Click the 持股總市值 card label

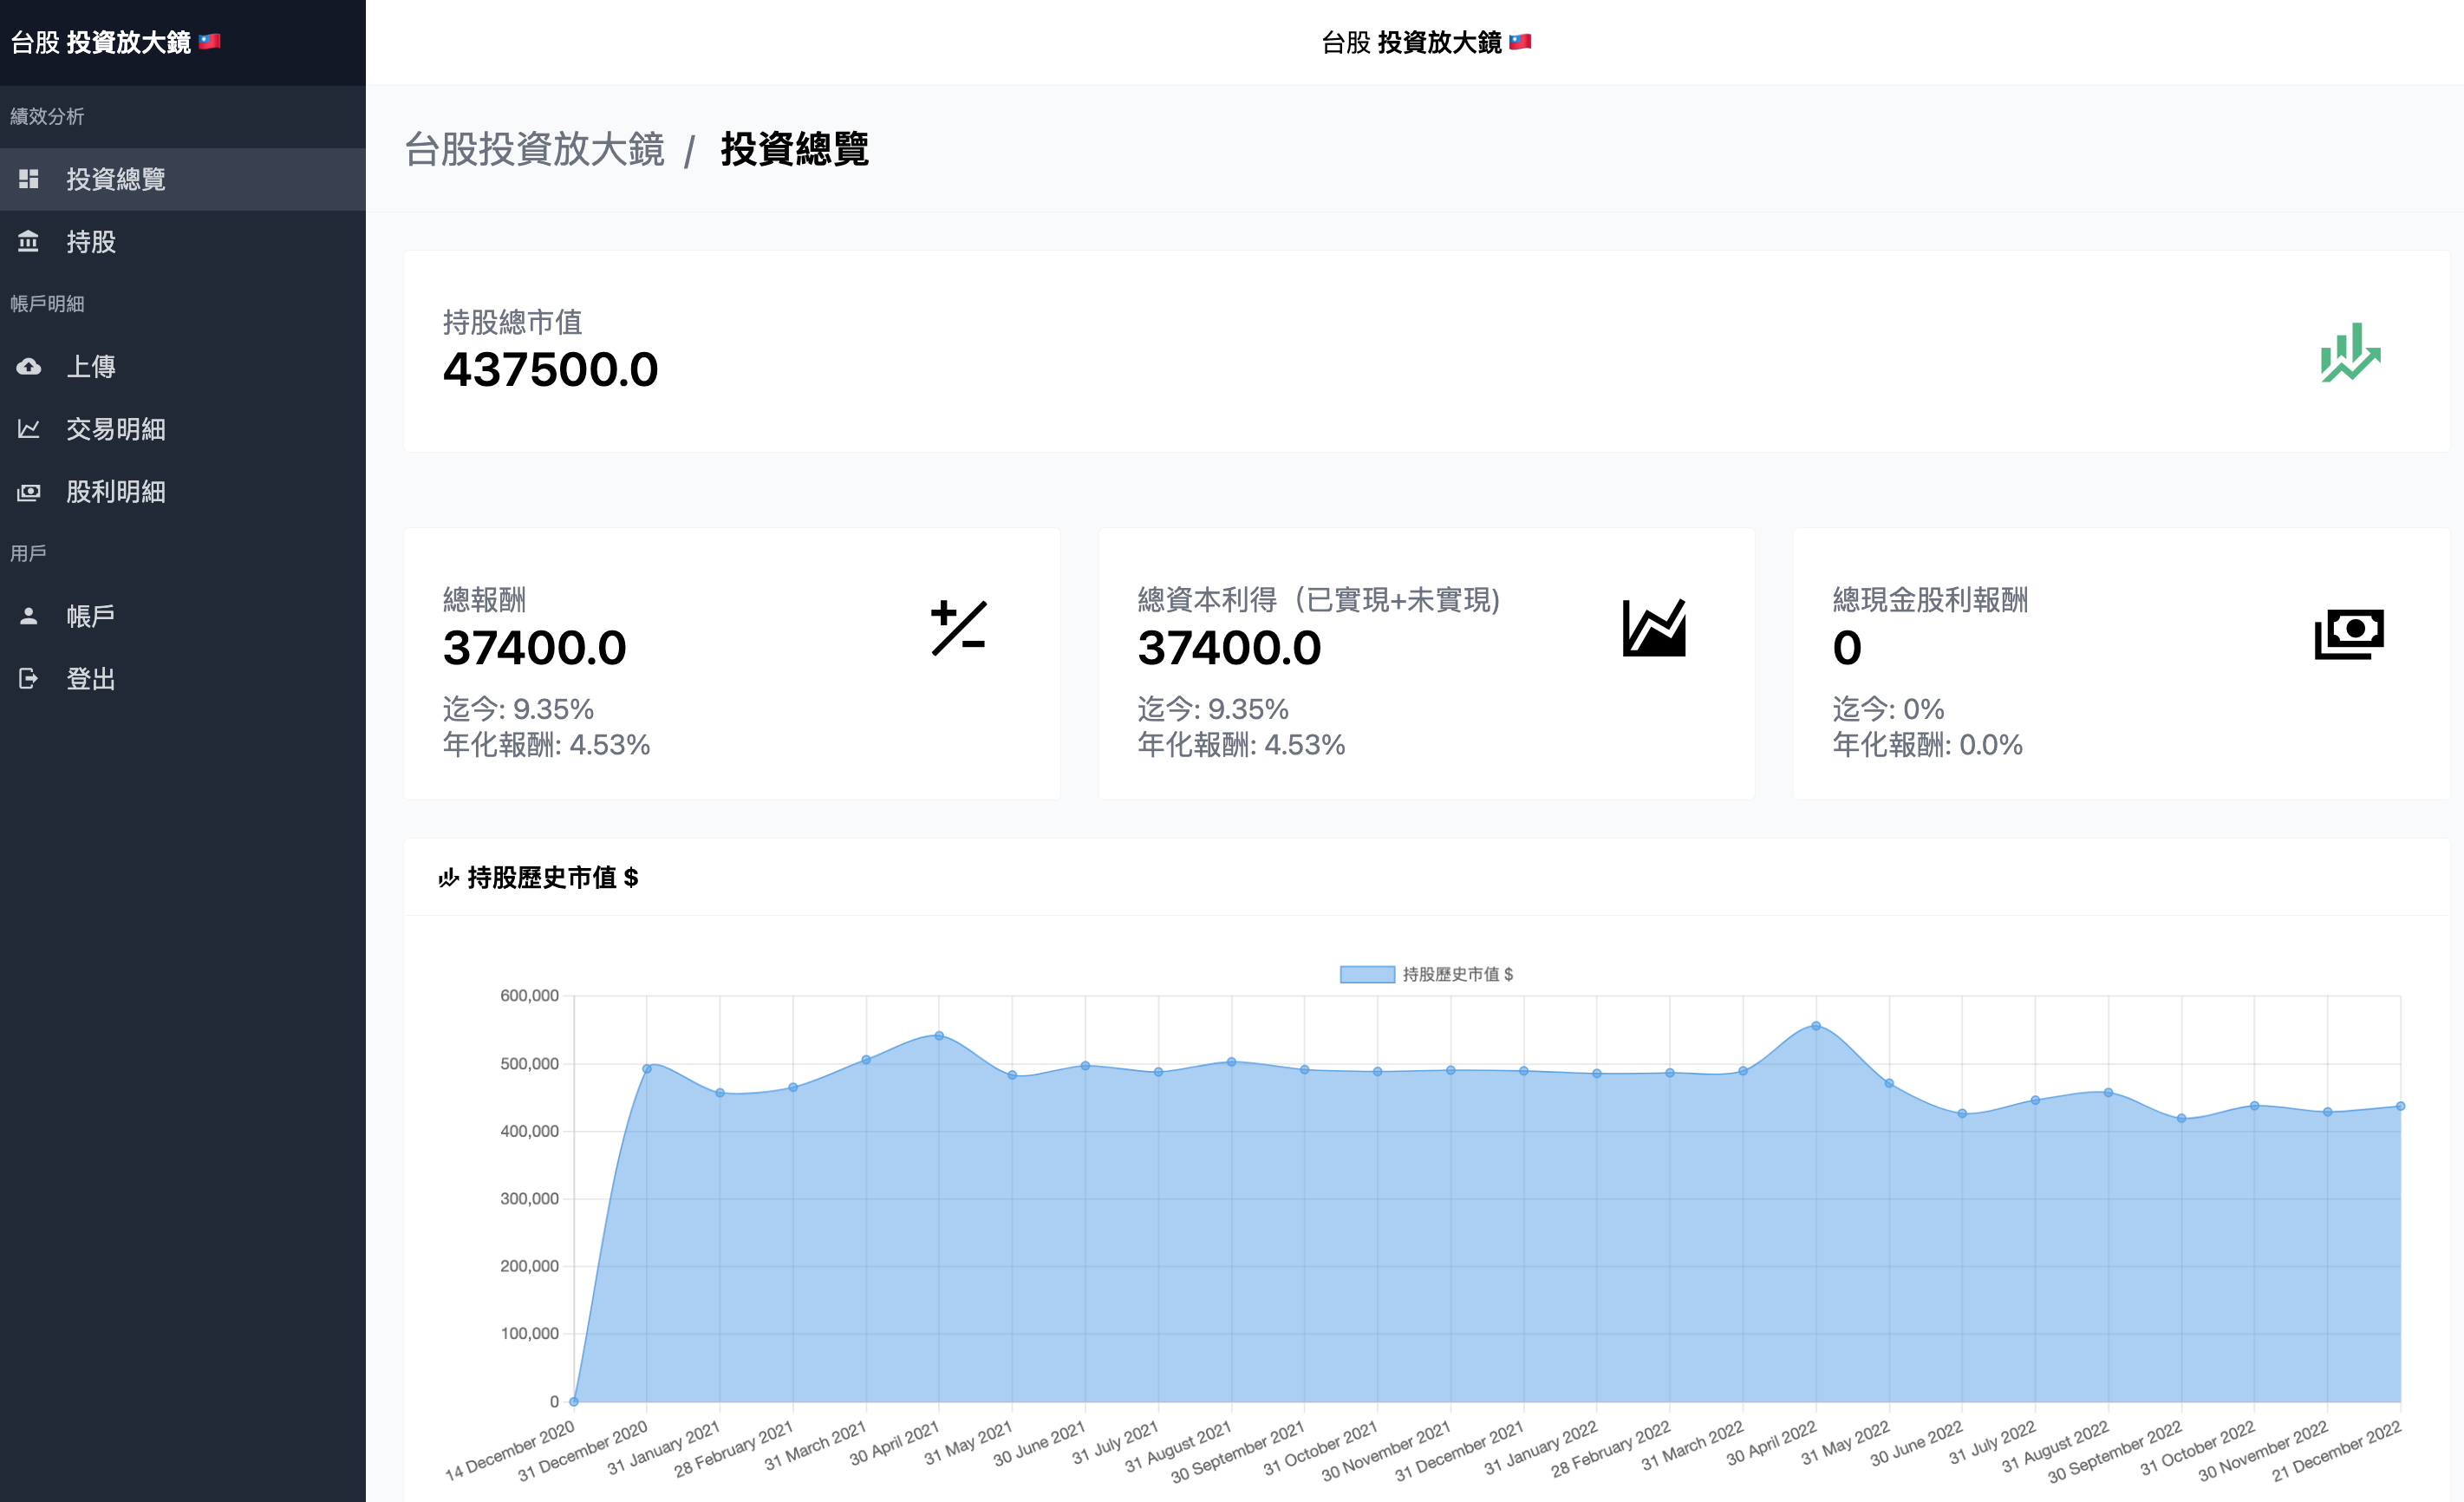point(512,322)
